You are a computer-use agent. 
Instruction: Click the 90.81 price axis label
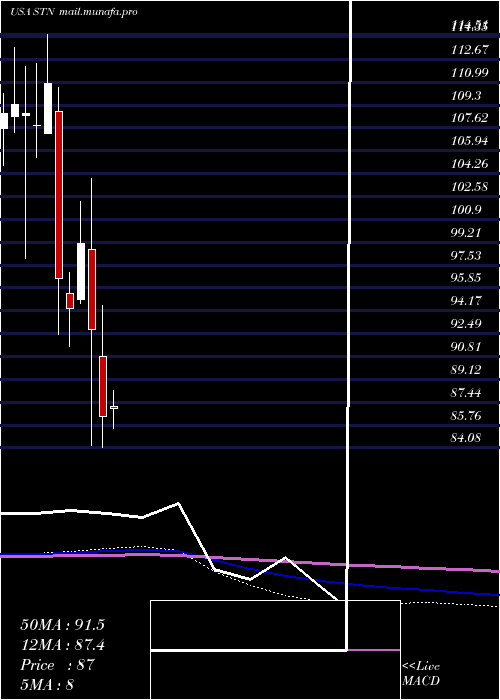tap(466, 347)
